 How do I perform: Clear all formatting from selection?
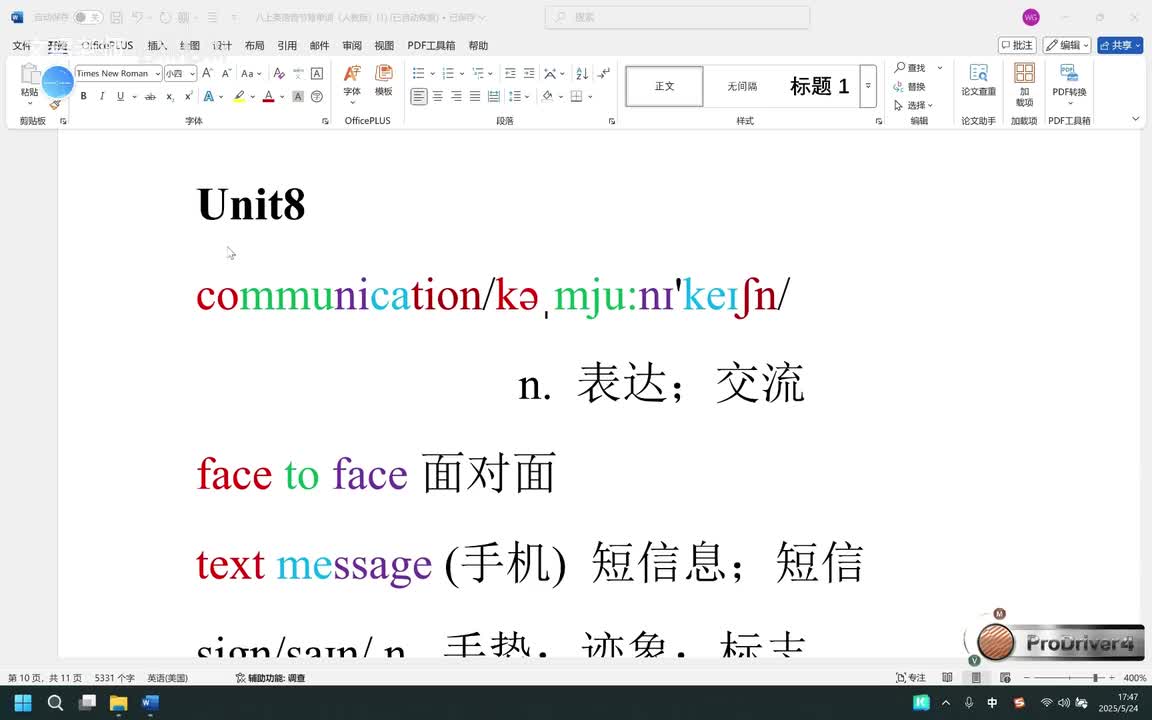point(278,73)
